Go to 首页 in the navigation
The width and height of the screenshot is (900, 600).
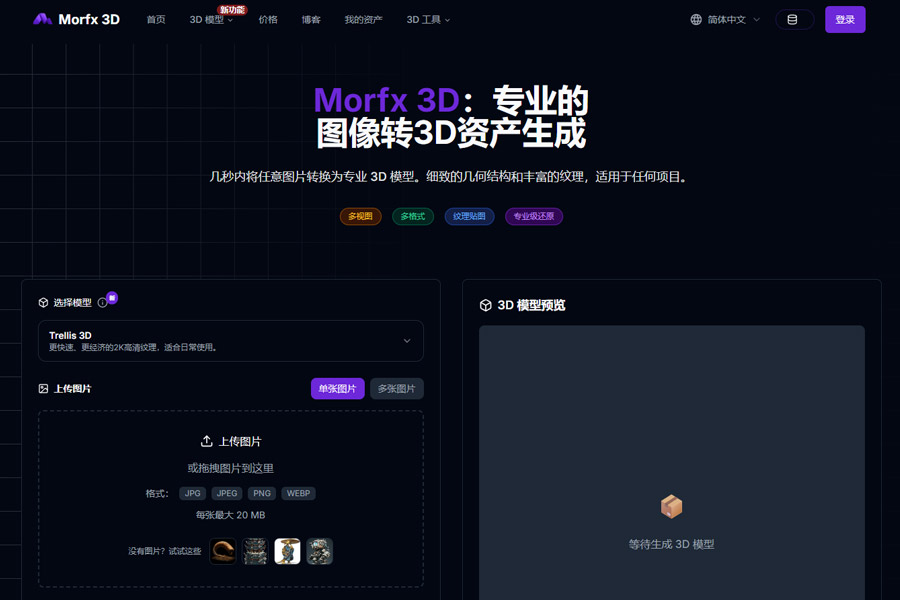pos(156,20)
